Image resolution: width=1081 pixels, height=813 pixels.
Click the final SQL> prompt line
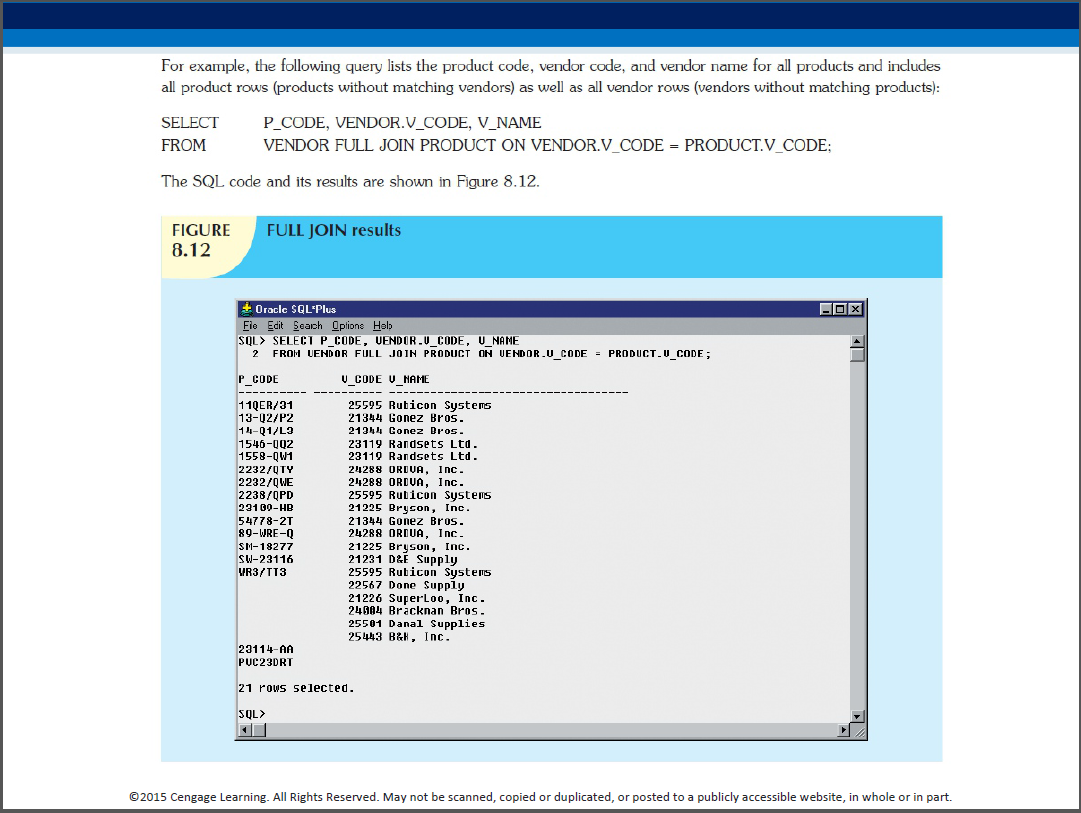click(x=252, y=714)
